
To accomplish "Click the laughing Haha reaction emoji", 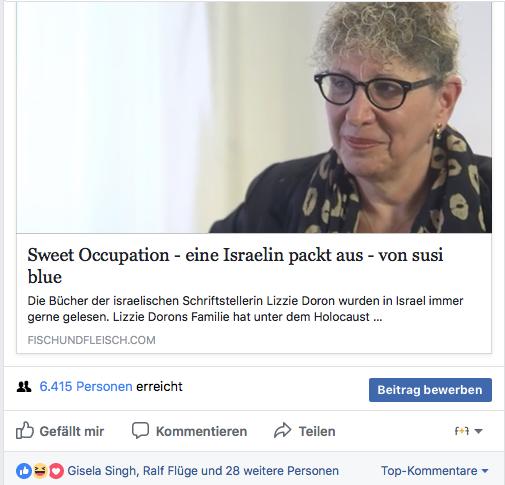I will [40, 471].
